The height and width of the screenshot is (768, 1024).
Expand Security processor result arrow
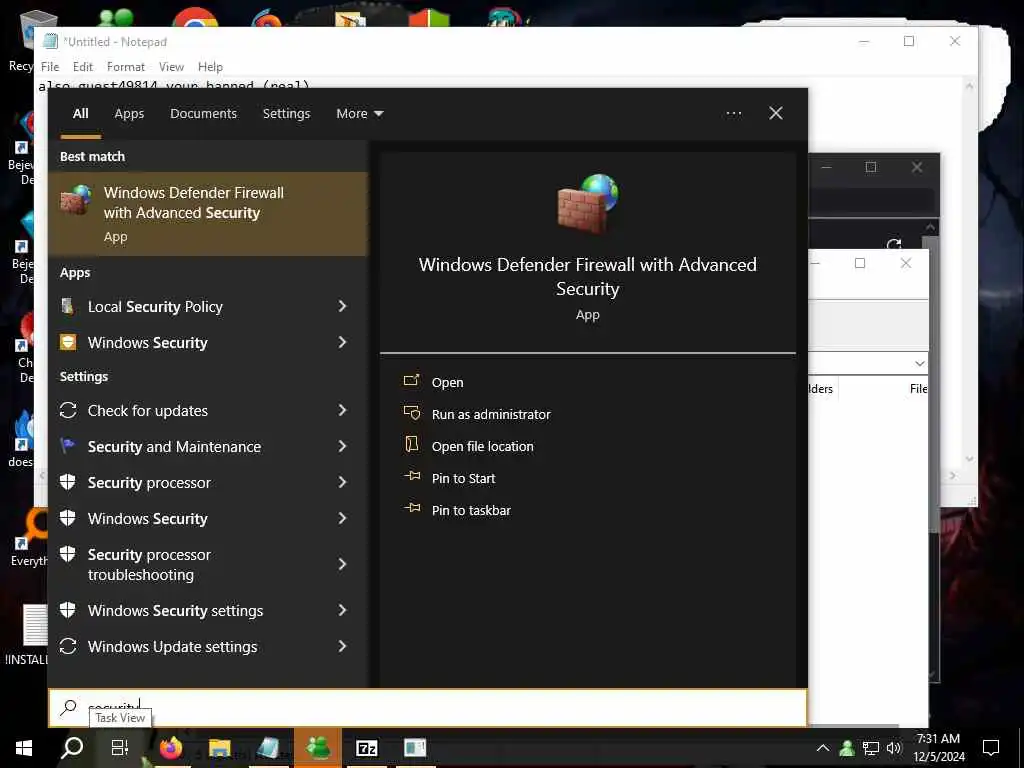342,482
